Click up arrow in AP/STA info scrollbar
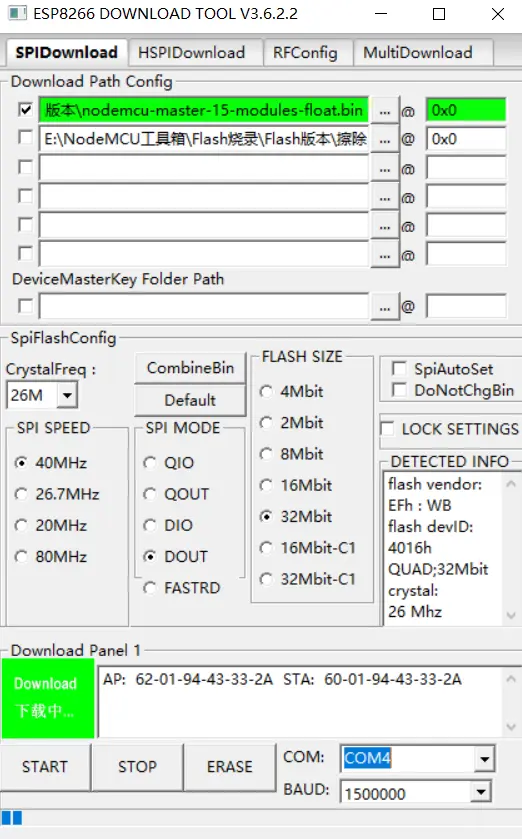The image size is (522, 839). point(511,678)
